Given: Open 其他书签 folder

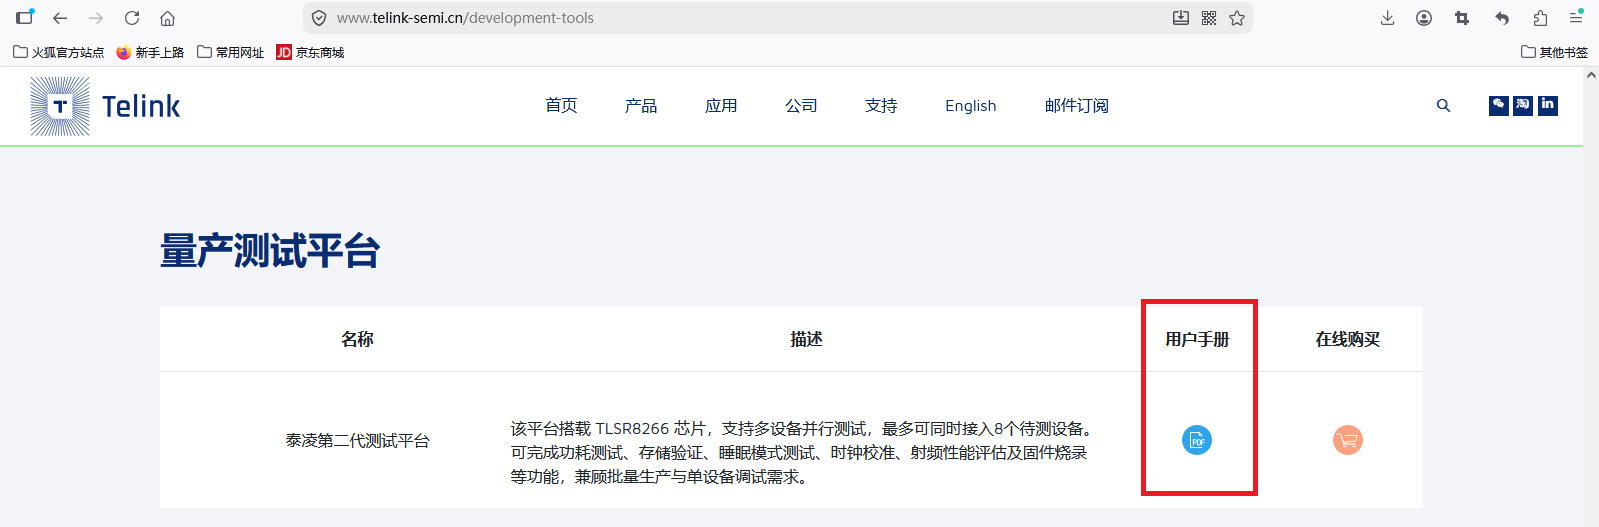Looking at the screenshot, I should coord(1554,52).
